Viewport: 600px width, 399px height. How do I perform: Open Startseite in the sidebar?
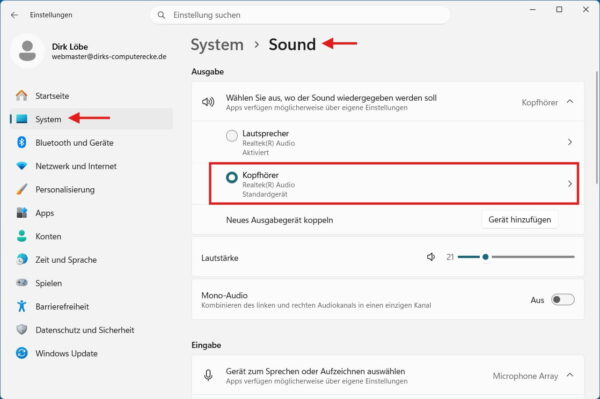91,96
